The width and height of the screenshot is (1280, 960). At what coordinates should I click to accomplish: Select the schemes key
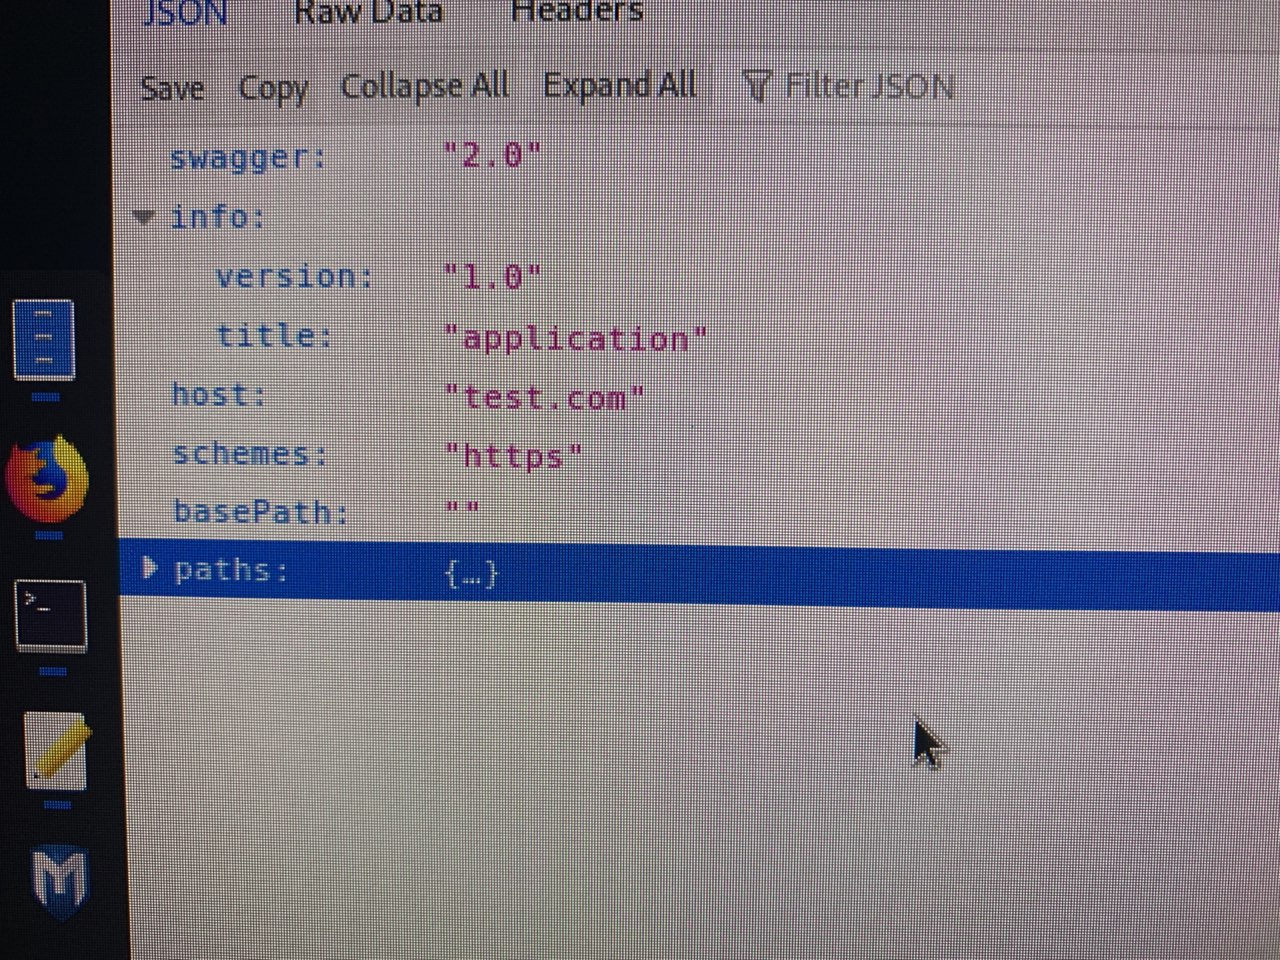click(250, 454)
